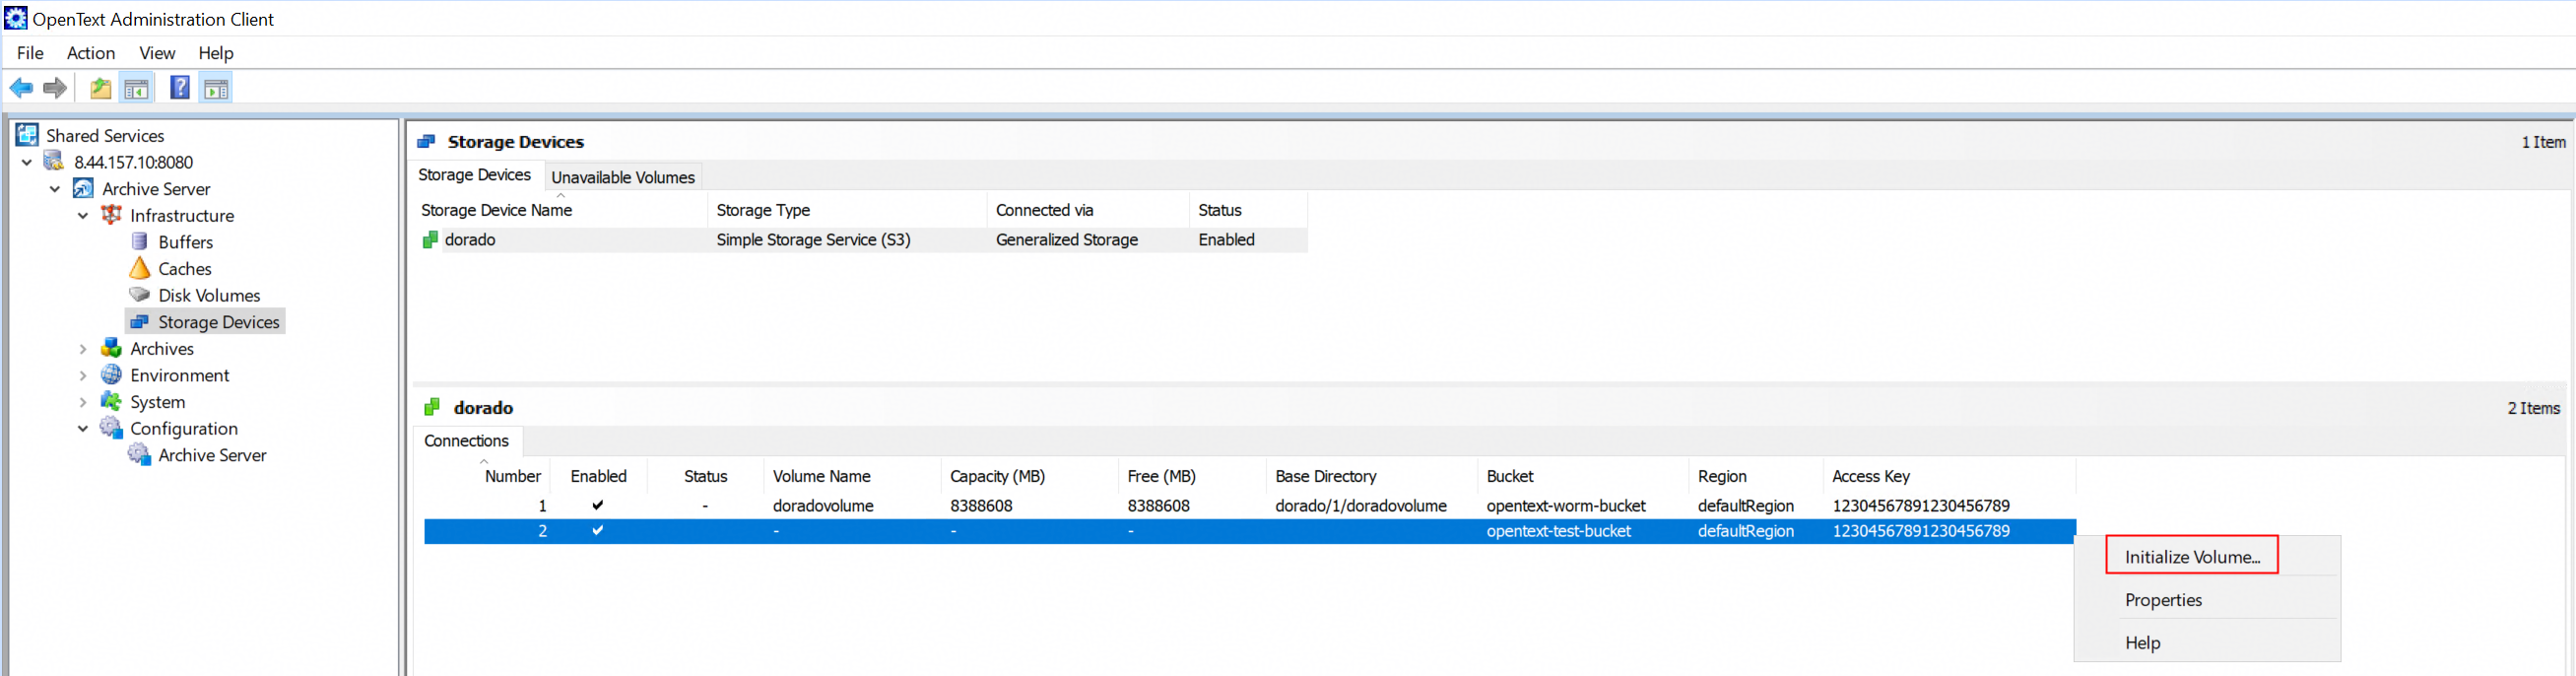Image resolution: width=2576 pixels, height=676 pixels.
Task: Select the Connections tab
Action: [466, 441]
